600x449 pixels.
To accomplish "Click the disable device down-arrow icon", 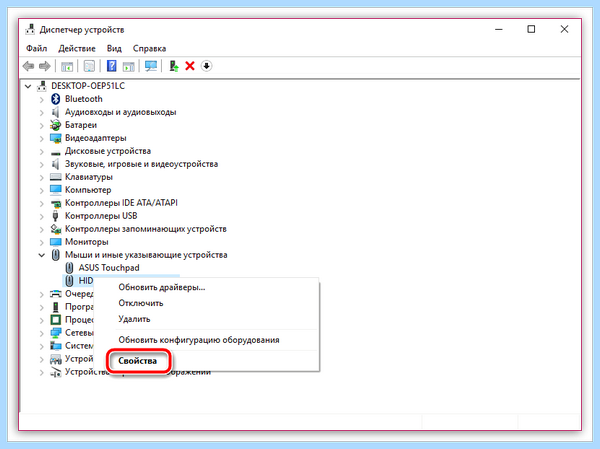I will (x=206, y=66).
